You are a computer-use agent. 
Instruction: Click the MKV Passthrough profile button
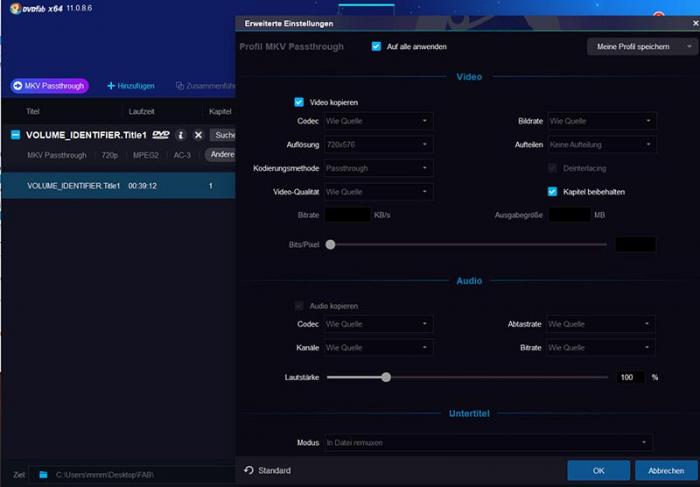[49, 86]
